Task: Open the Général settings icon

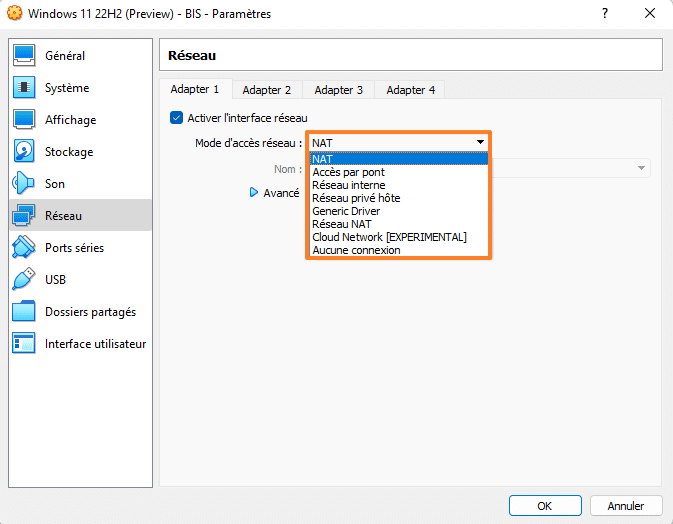Action: point(24,56)
